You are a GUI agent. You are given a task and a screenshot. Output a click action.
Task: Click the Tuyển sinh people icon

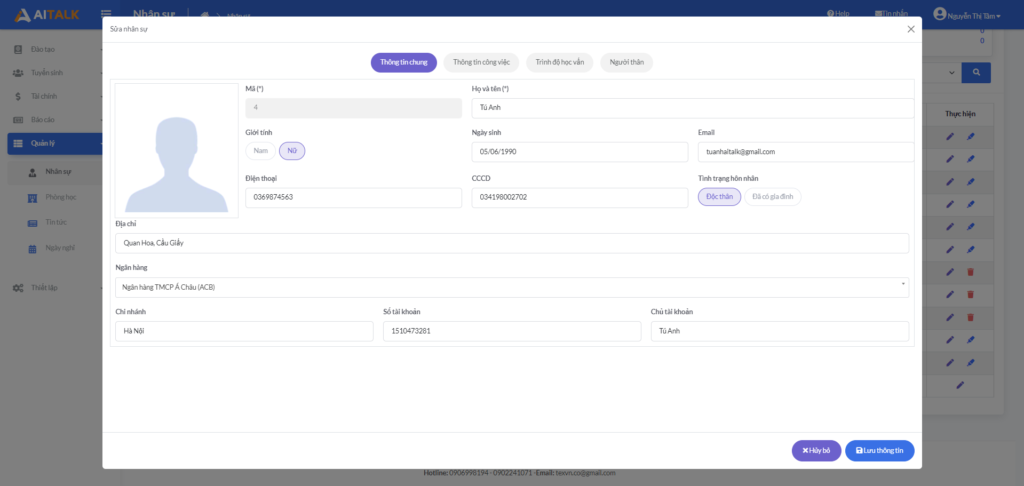click(18, 73)
